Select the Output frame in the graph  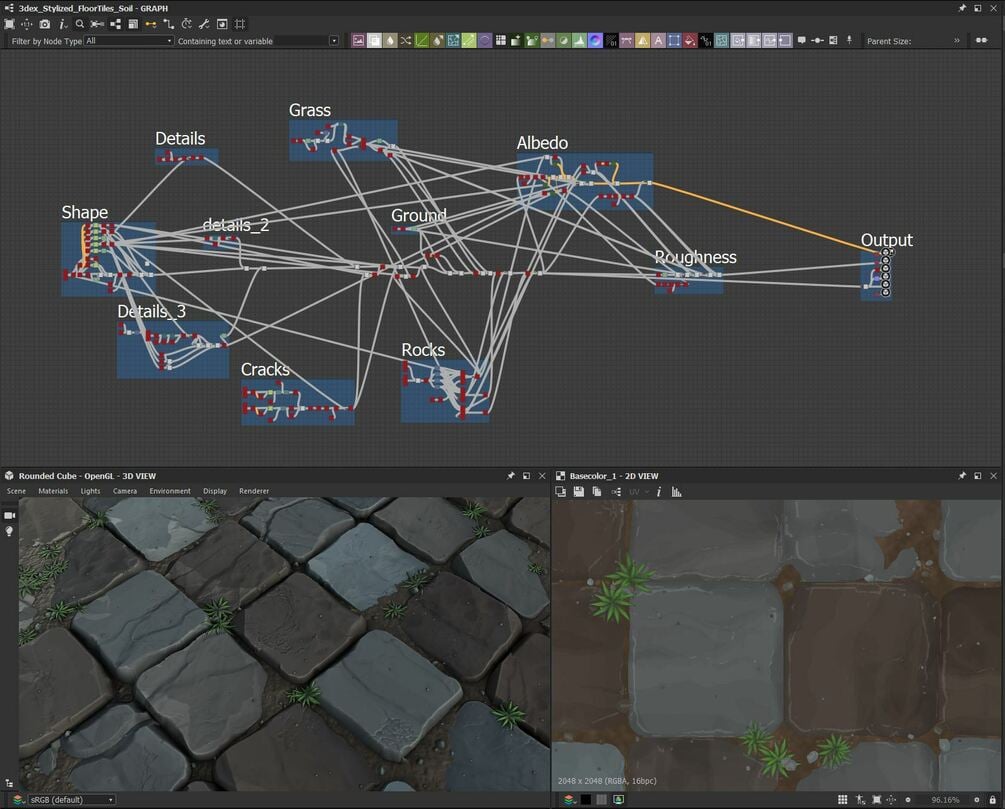tap(876, 276)
